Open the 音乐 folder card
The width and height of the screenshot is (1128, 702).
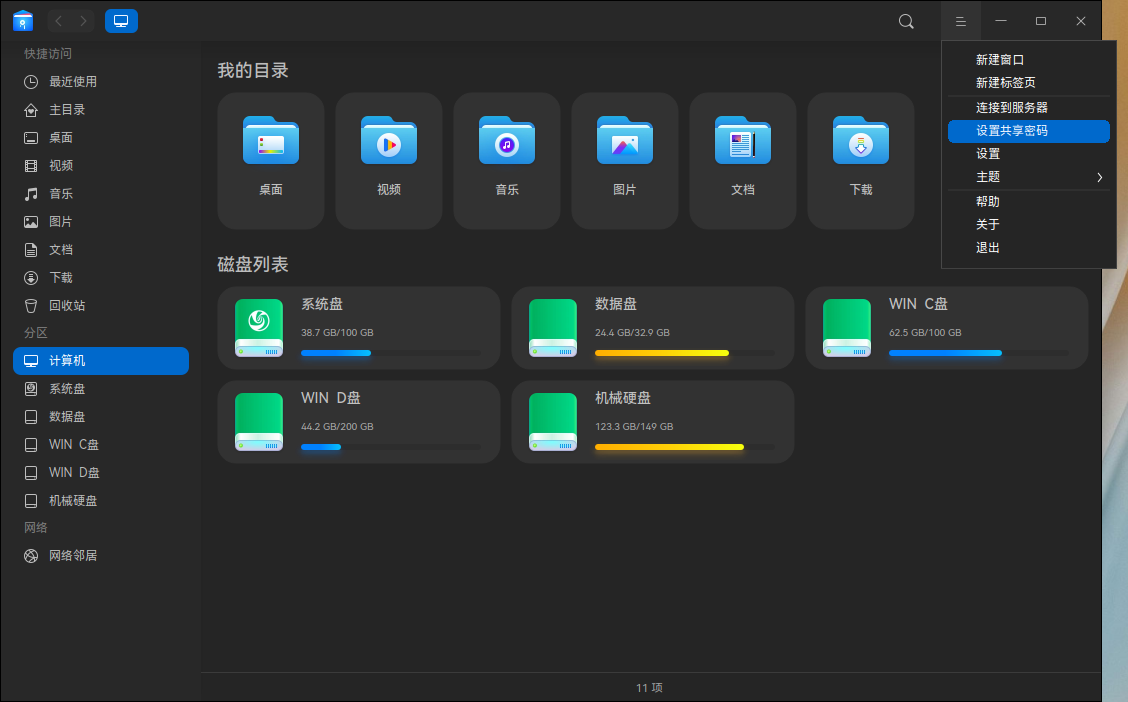click(x=506, y=160)
